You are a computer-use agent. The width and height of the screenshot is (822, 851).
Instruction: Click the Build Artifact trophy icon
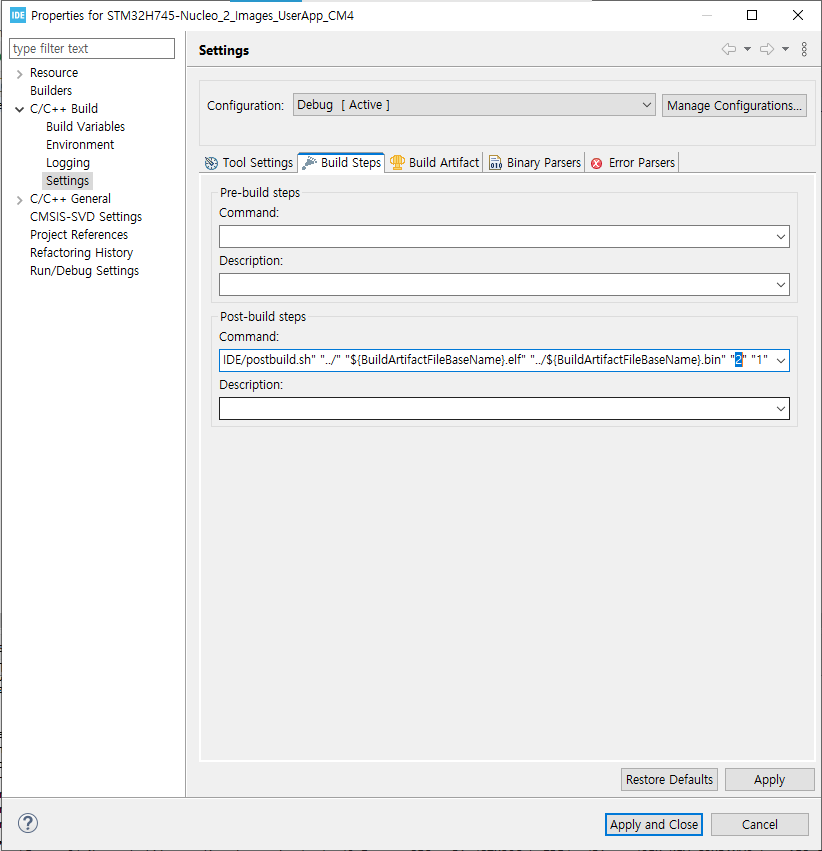click(397, 162)
